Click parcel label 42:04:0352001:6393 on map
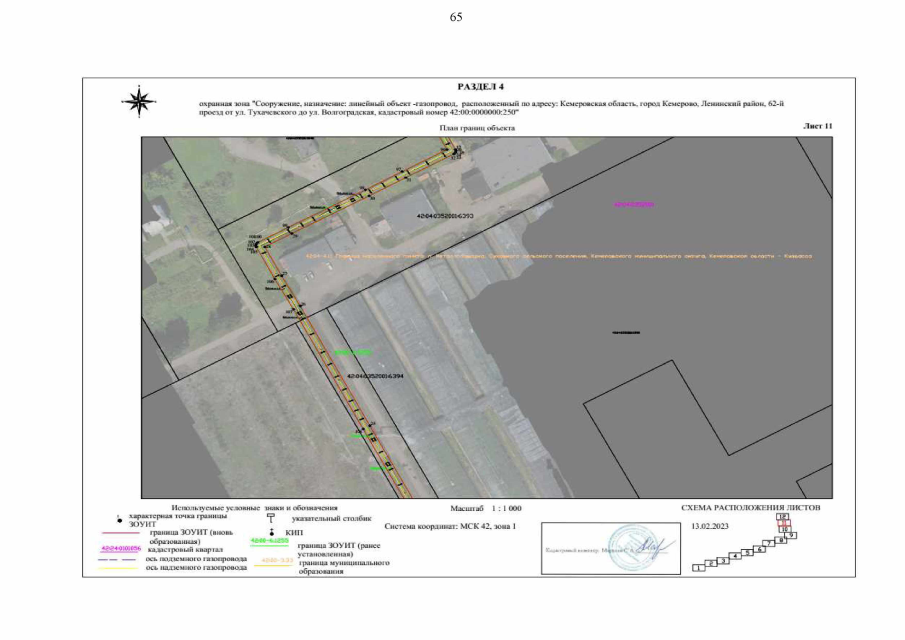Viewport: 905px width, 640px height. pos(443,216)
